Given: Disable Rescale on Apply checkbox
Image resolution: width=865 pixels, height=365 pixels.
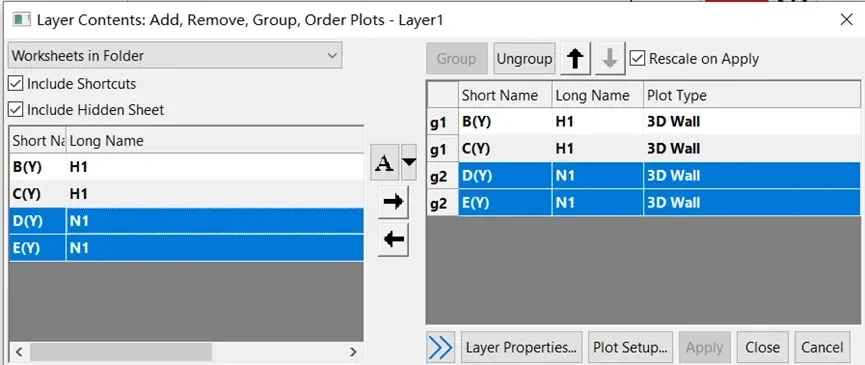Looking at the screenshot, I should 637,58.
